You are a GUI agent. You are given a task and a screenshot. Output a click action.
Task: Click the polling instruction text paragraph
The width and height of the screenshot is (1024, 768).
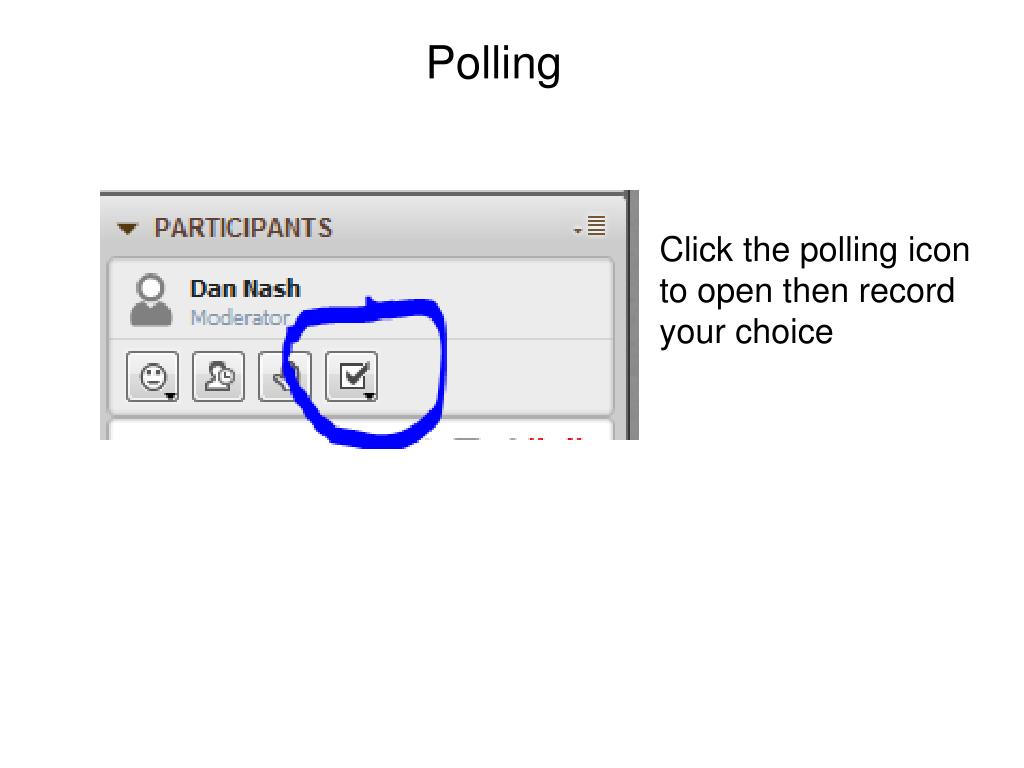814,291
